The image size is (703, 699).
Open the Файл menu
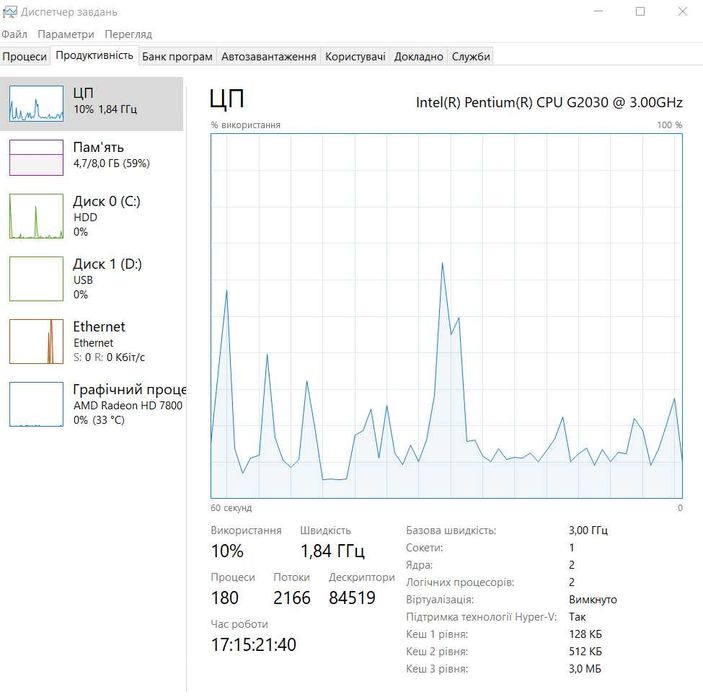click(x=14, y=35)
